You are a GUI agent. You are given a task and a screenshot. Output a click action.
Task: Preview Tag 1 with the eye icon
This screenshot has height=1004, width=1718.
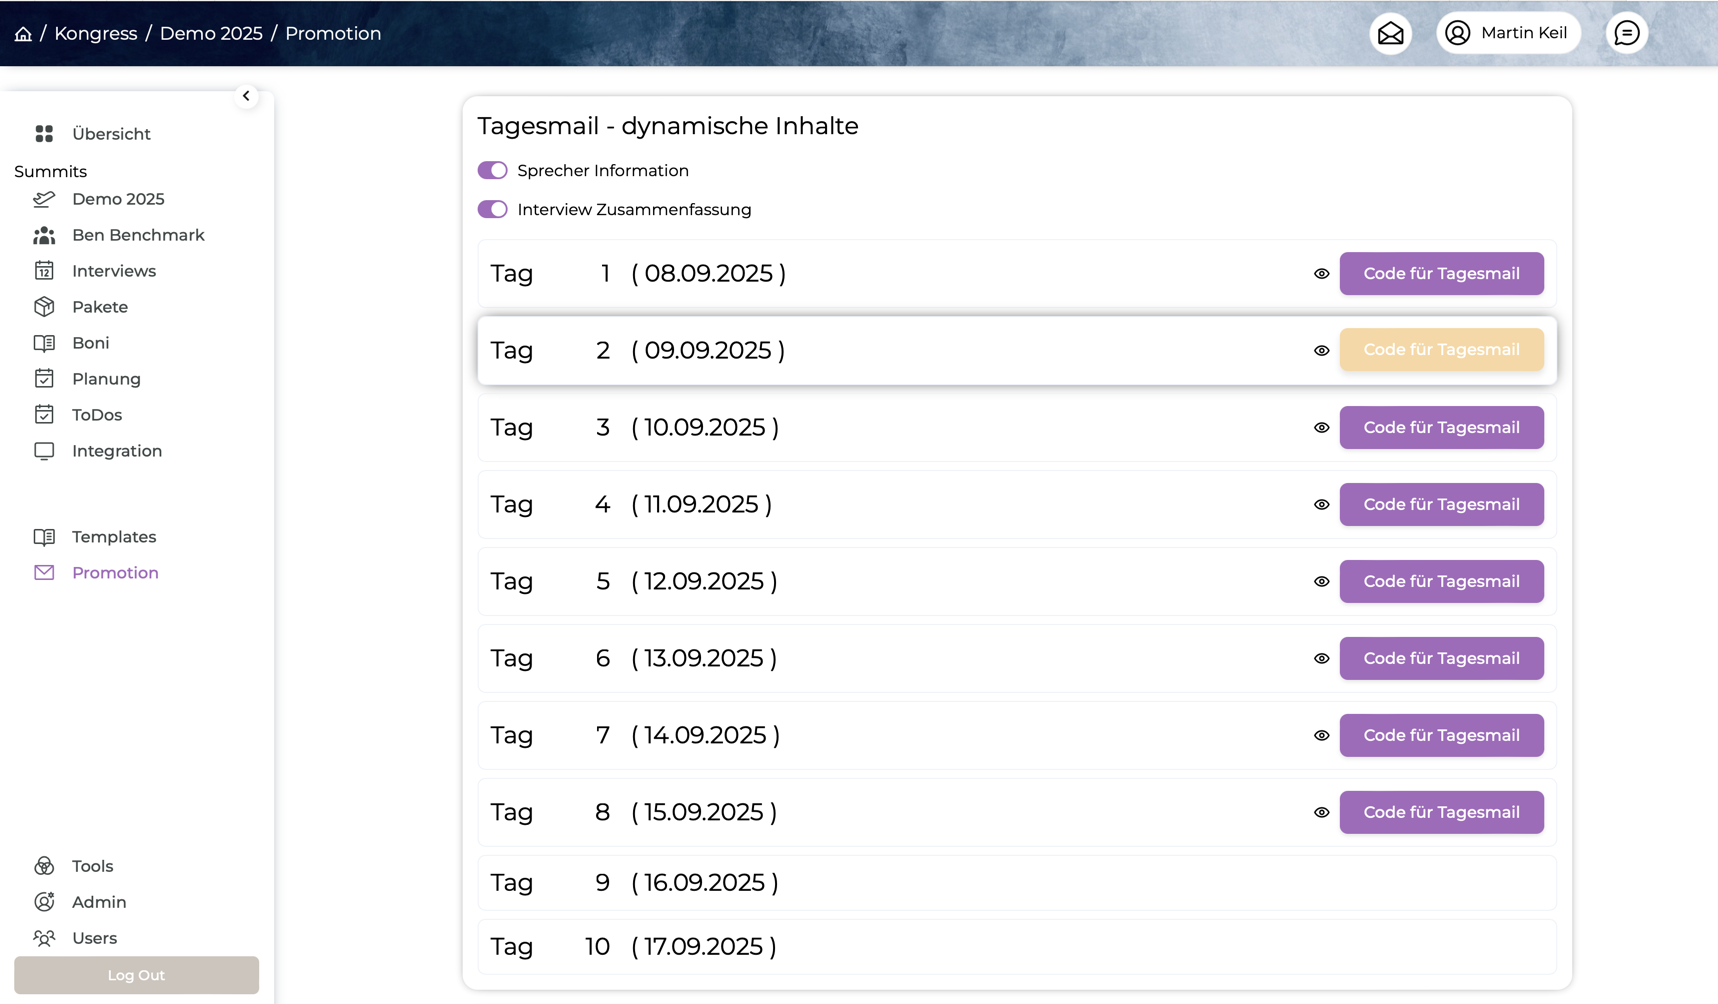coord(1321,274)
